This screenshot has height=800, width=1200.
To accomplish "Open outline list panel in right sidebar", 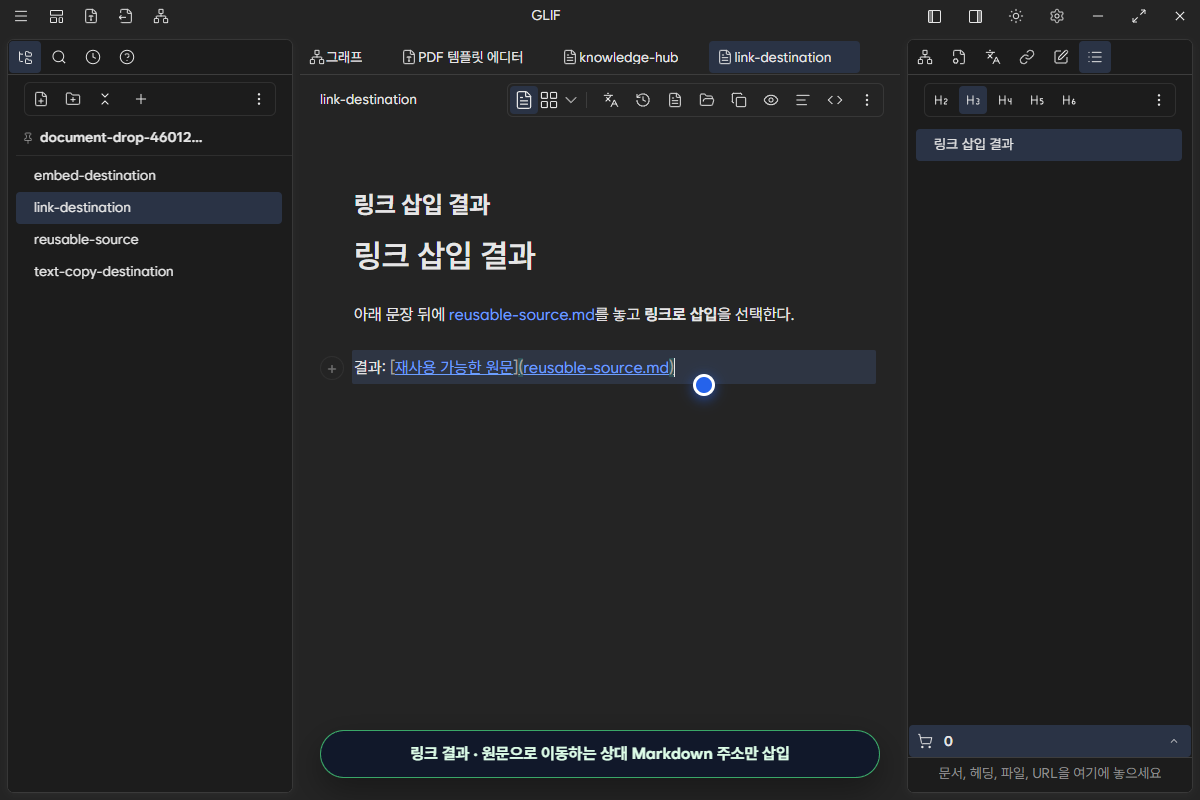I will (x=1095, y=57).
